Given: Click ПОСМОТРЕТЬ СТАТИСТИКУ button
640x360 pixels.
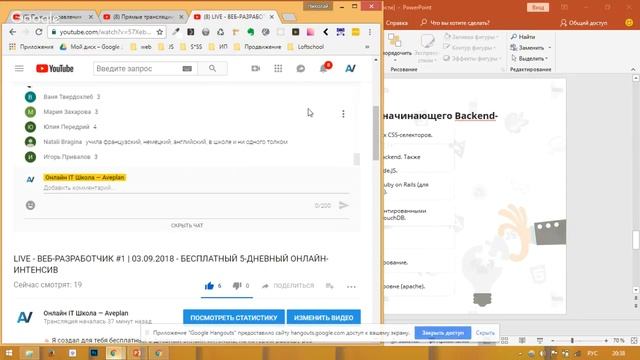Looking at the screenshot, I should pos(234,318).
